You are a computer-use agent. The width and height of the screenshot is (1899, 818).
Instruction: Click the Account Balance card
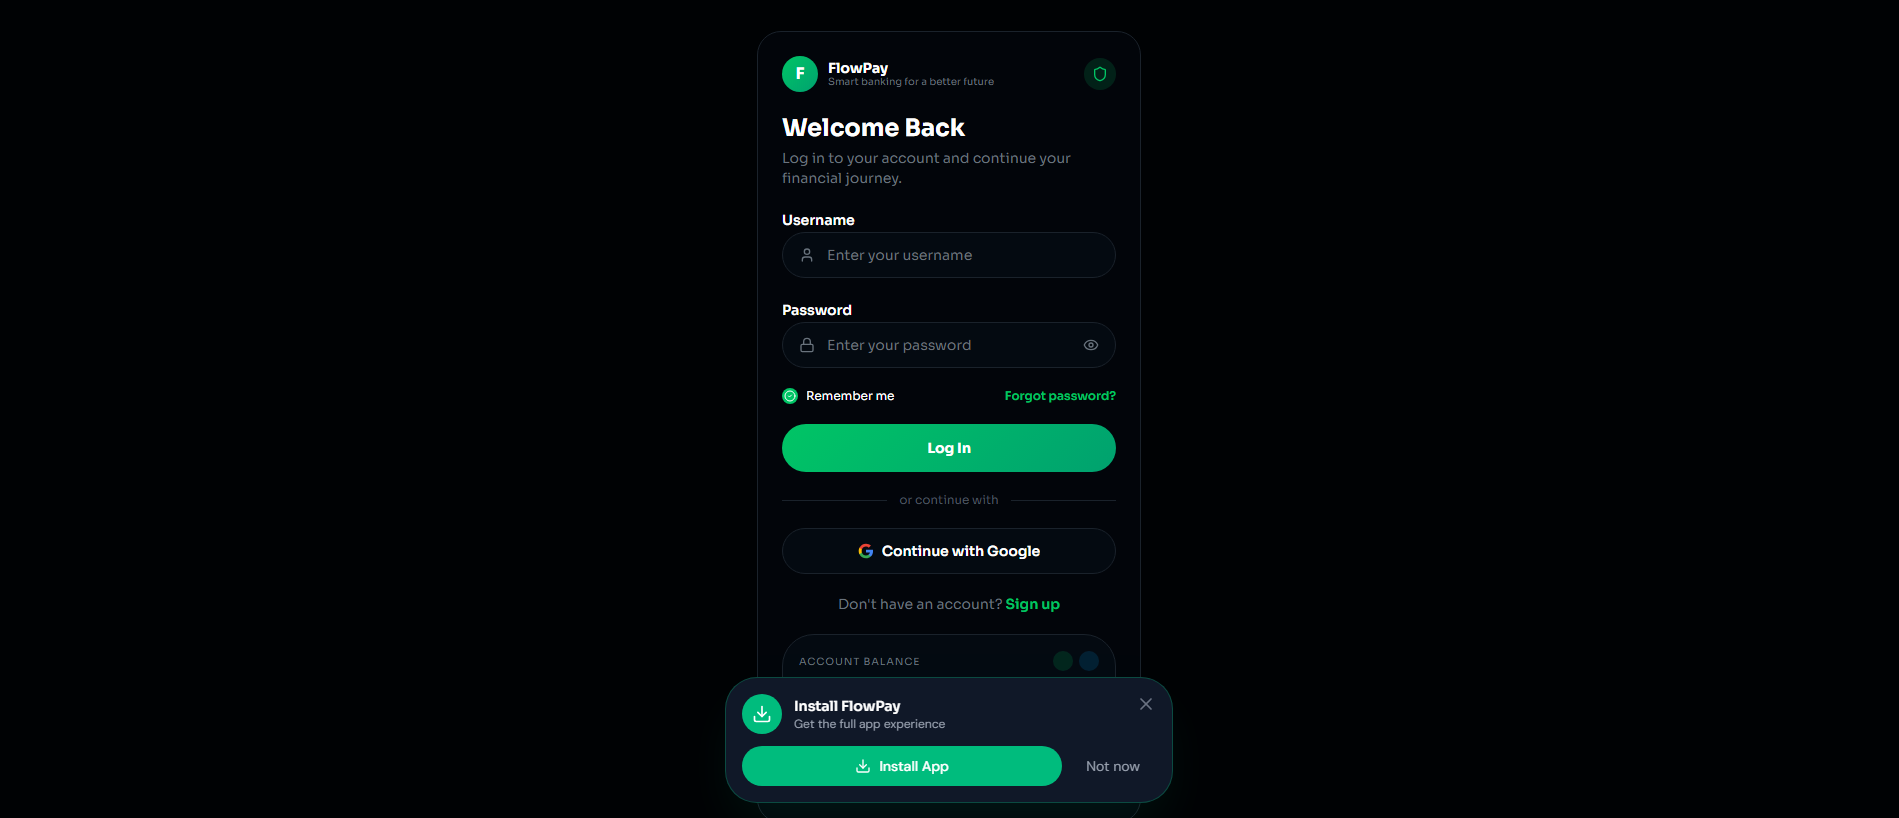coord(949,656)
